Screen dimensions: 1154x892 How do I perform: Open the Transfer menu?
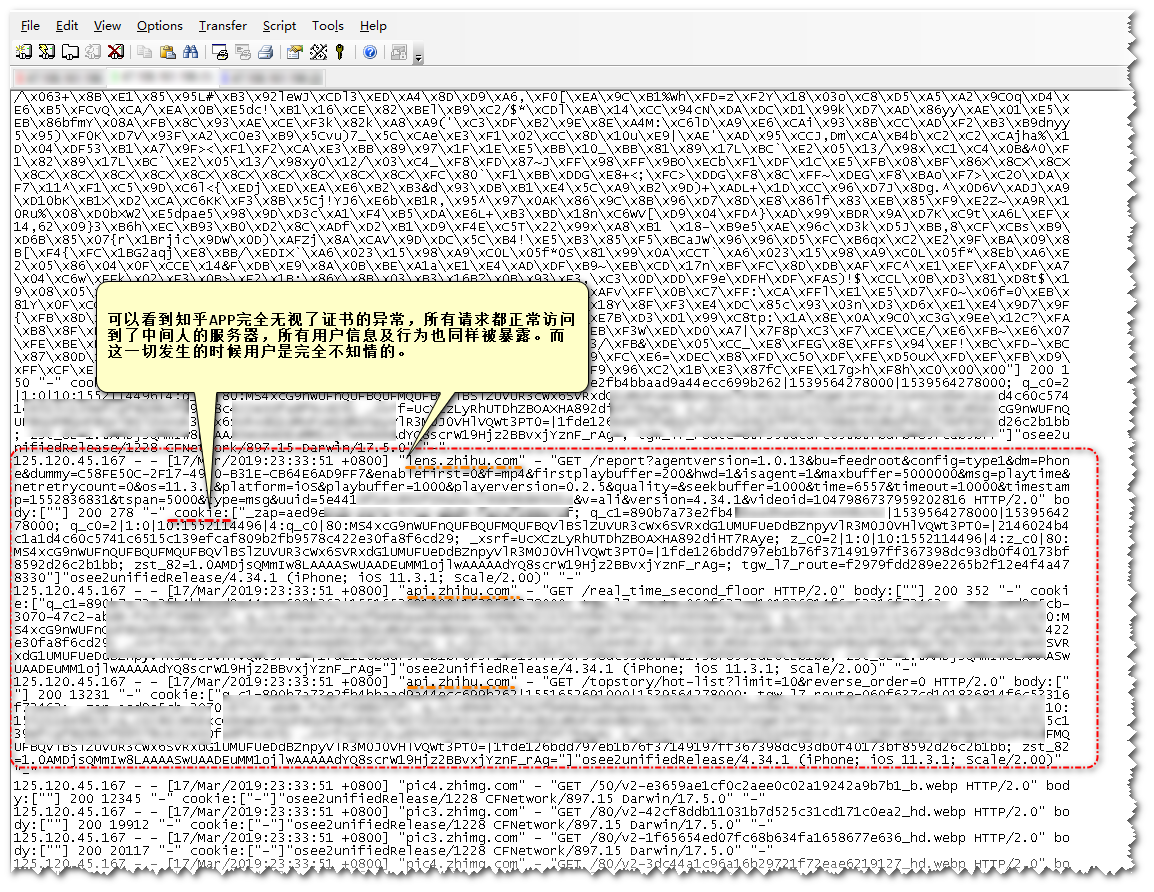222,26
